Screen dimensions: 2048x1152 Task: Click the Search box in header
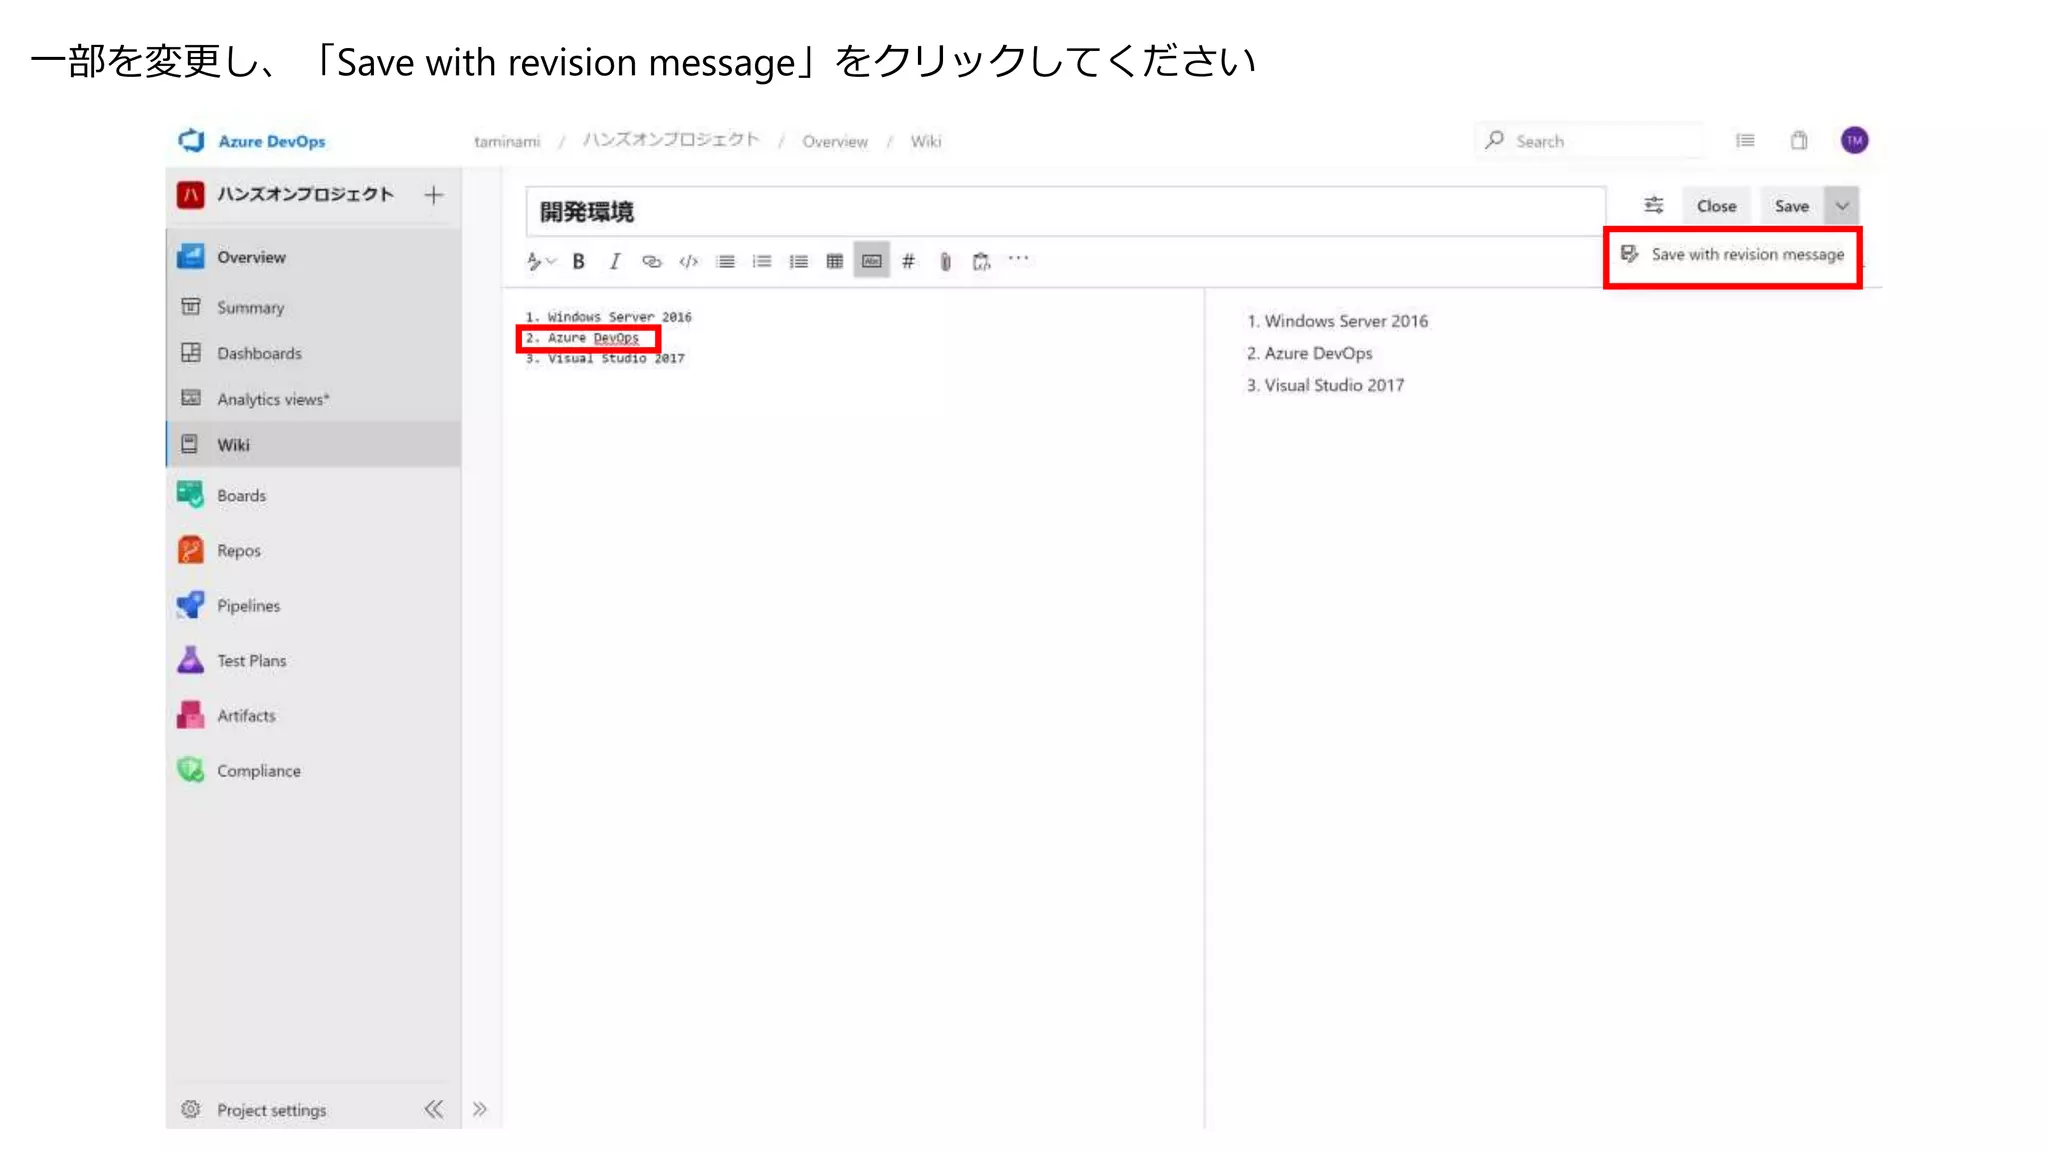coord(1589,141)
